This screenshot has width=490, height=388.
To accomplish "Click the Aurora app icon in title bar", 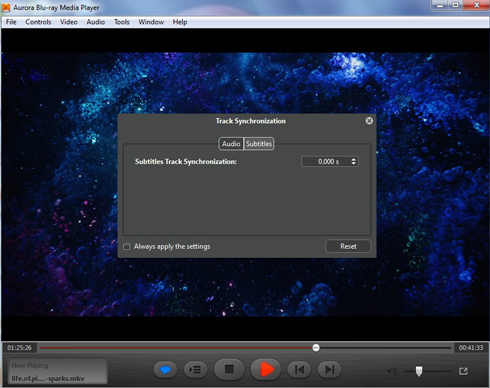I will [x=6, y=7].
